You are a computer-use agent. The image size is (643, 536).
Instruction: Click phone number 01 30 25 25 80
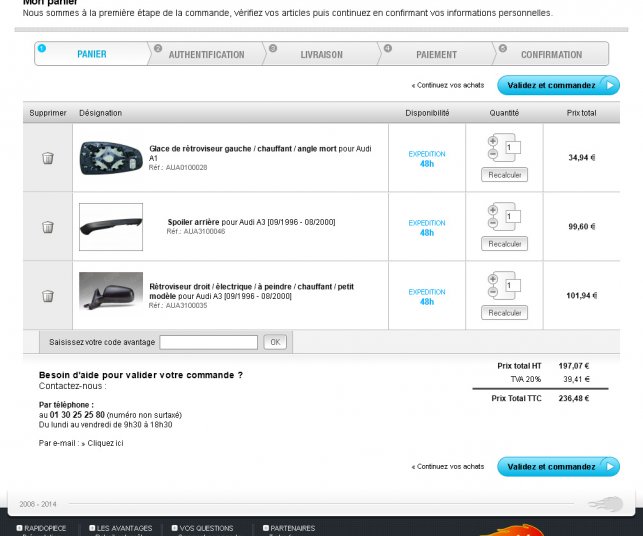[77, 415]
